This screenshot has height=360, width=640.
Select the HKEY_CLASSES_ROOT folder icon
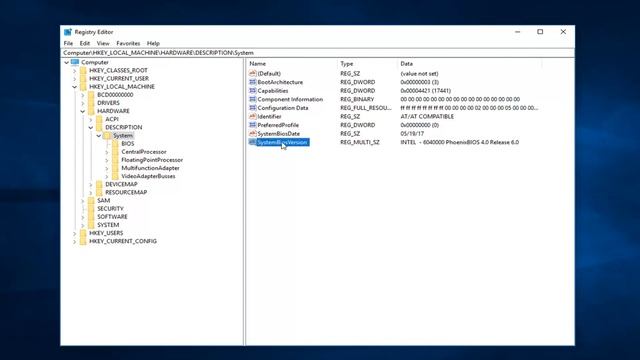[x=83, y=70]
